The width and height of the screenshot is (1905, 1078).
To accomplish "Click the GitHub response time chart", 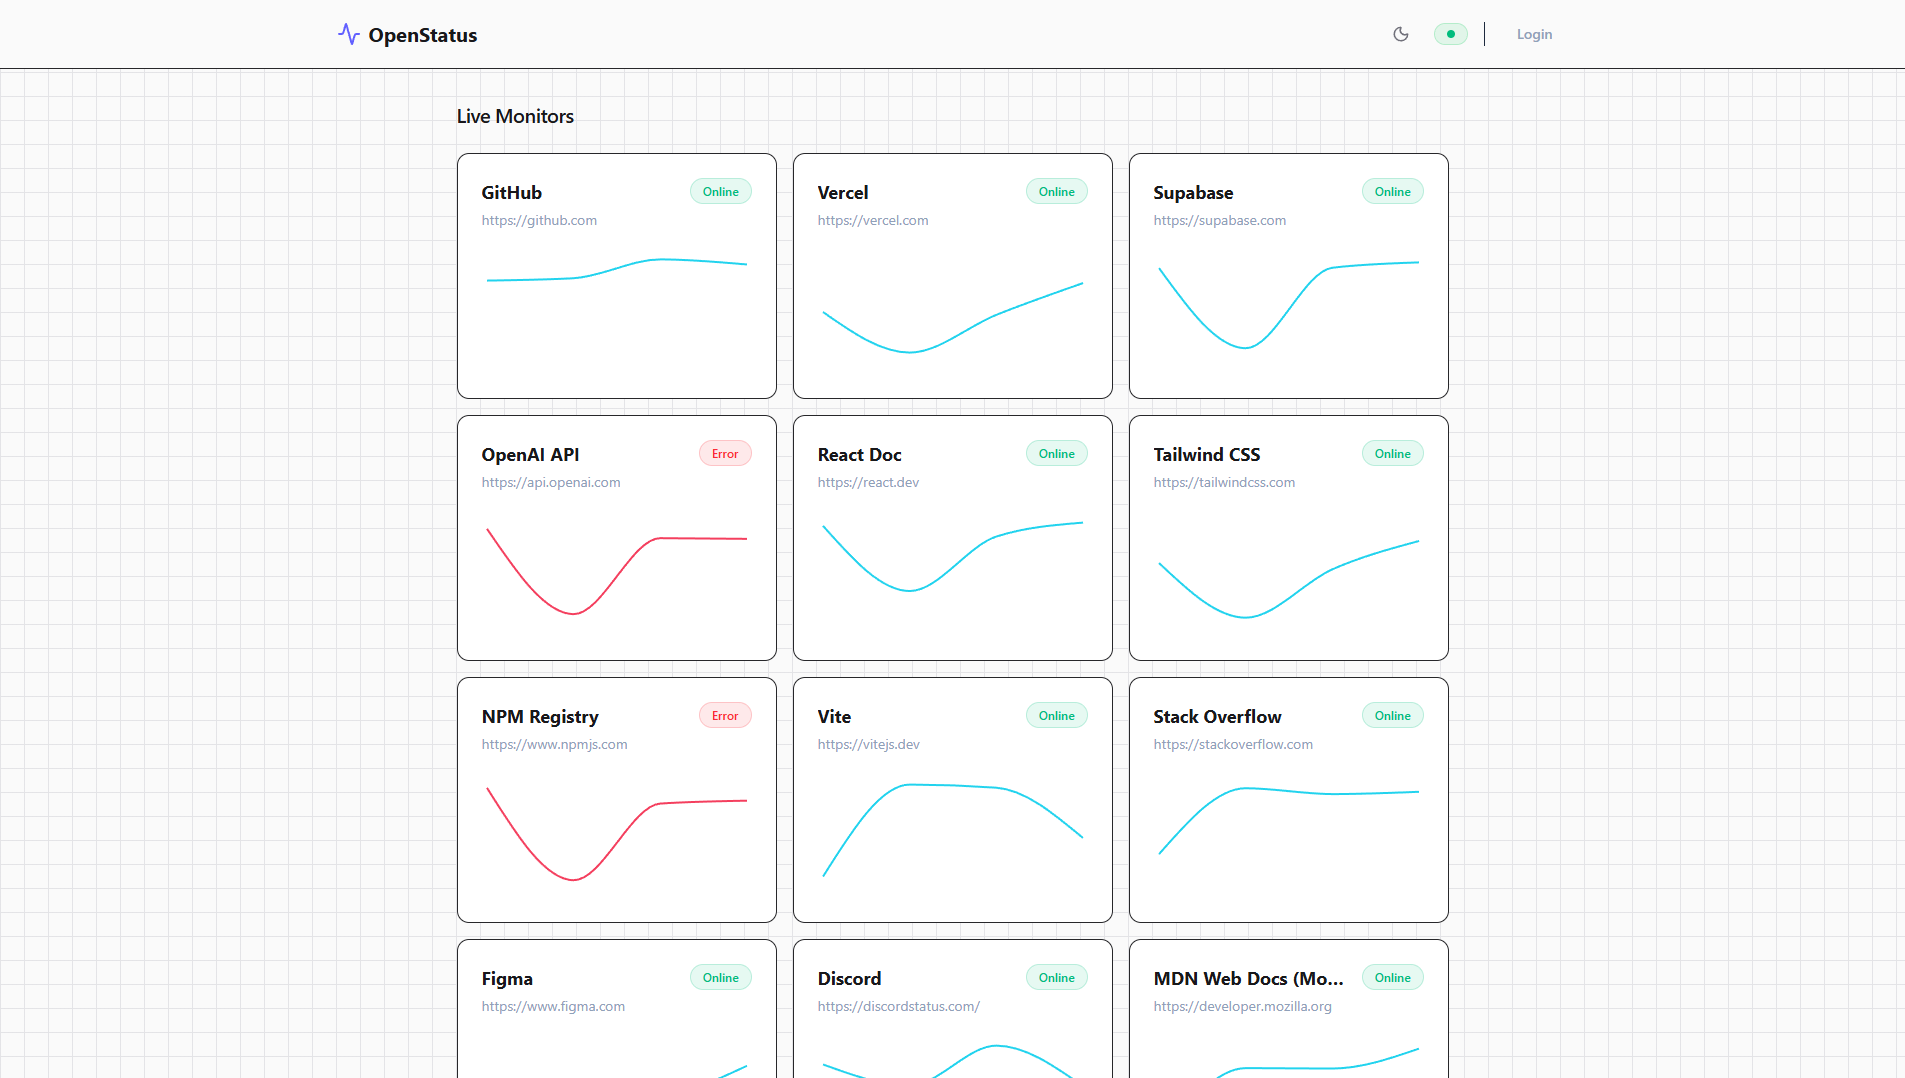I will tap(617, 270).
